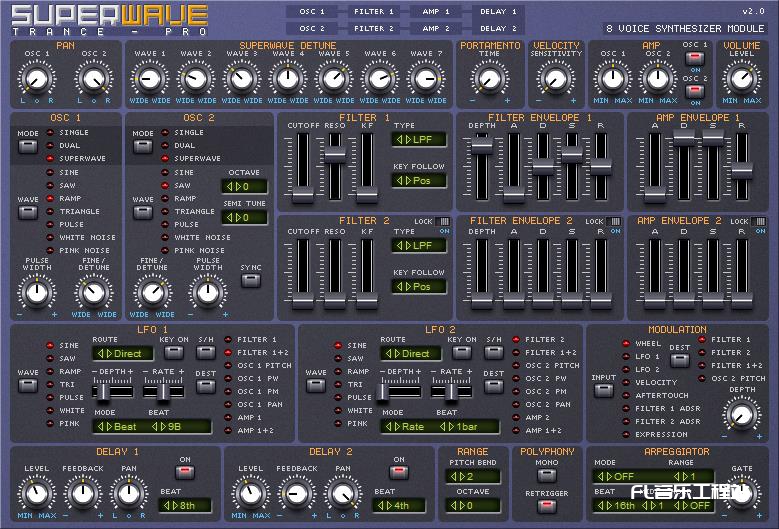Click the OSC 1 Pulse Width knob

click(x=37, y=293)
